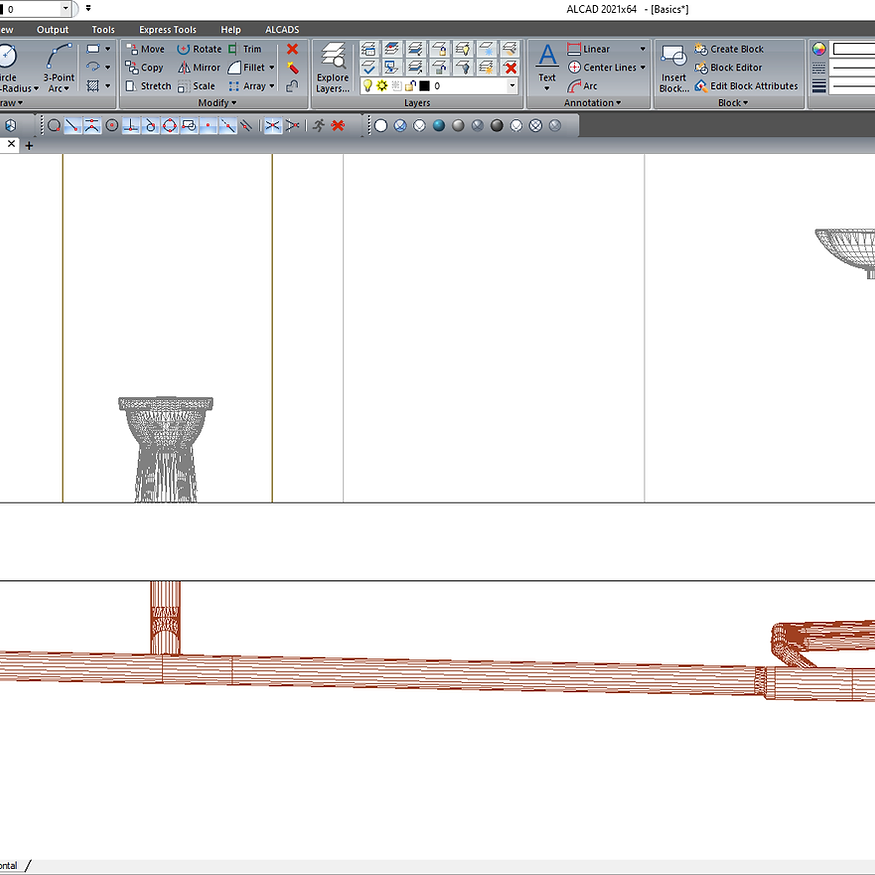875x875 pixels.
Task: Select the Copy tool
Action: 145,68
